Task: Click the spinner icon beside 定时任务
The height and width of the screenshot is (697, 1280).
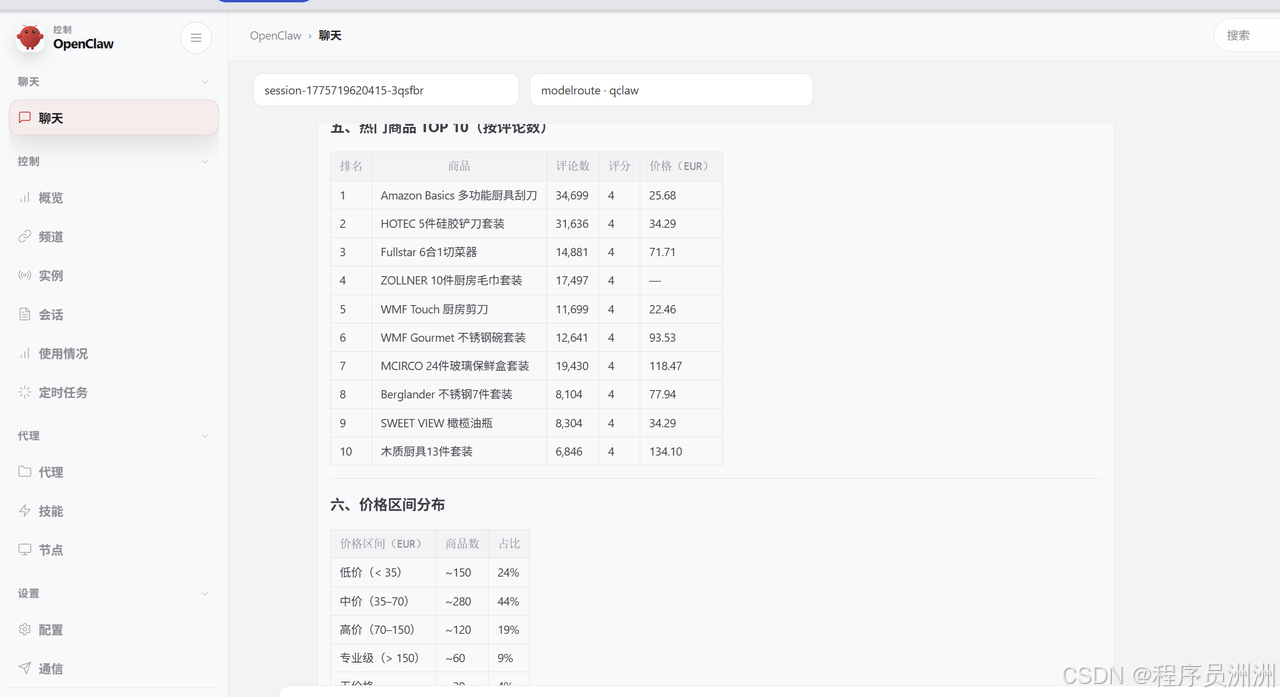Action: tap(25, 393)
